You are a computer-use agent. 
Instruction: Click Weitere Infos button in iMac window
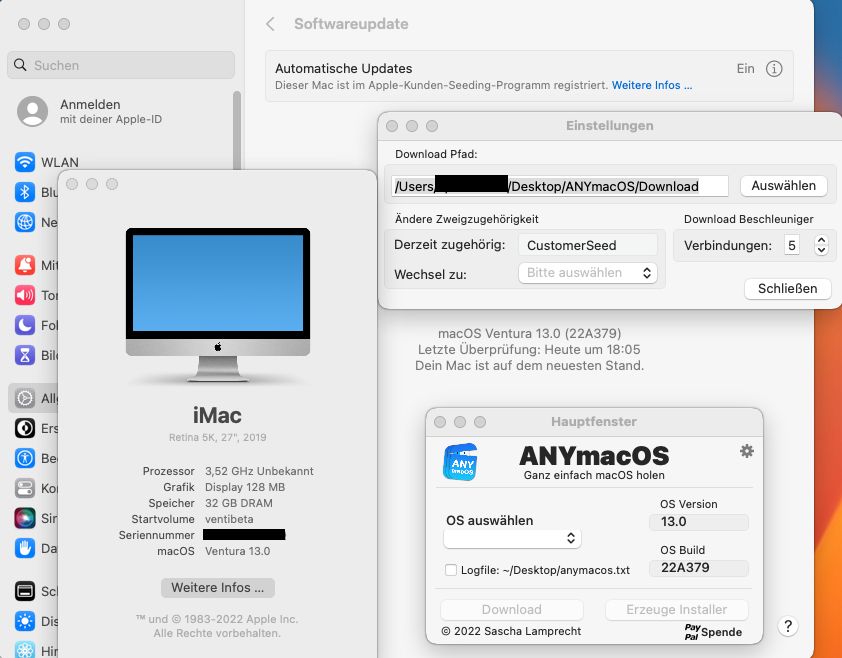pos(217,588)
